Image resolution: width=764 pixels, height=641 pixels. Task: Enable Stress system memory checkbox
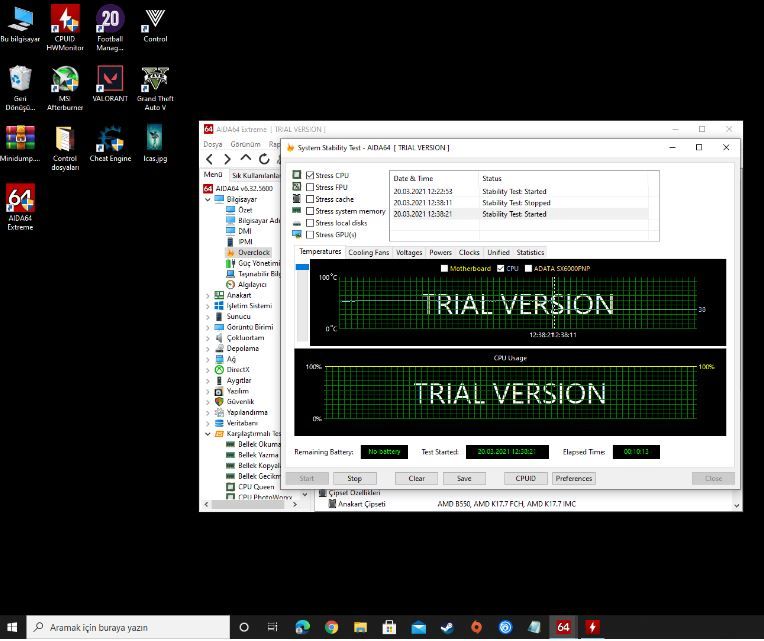click(310, 211)
